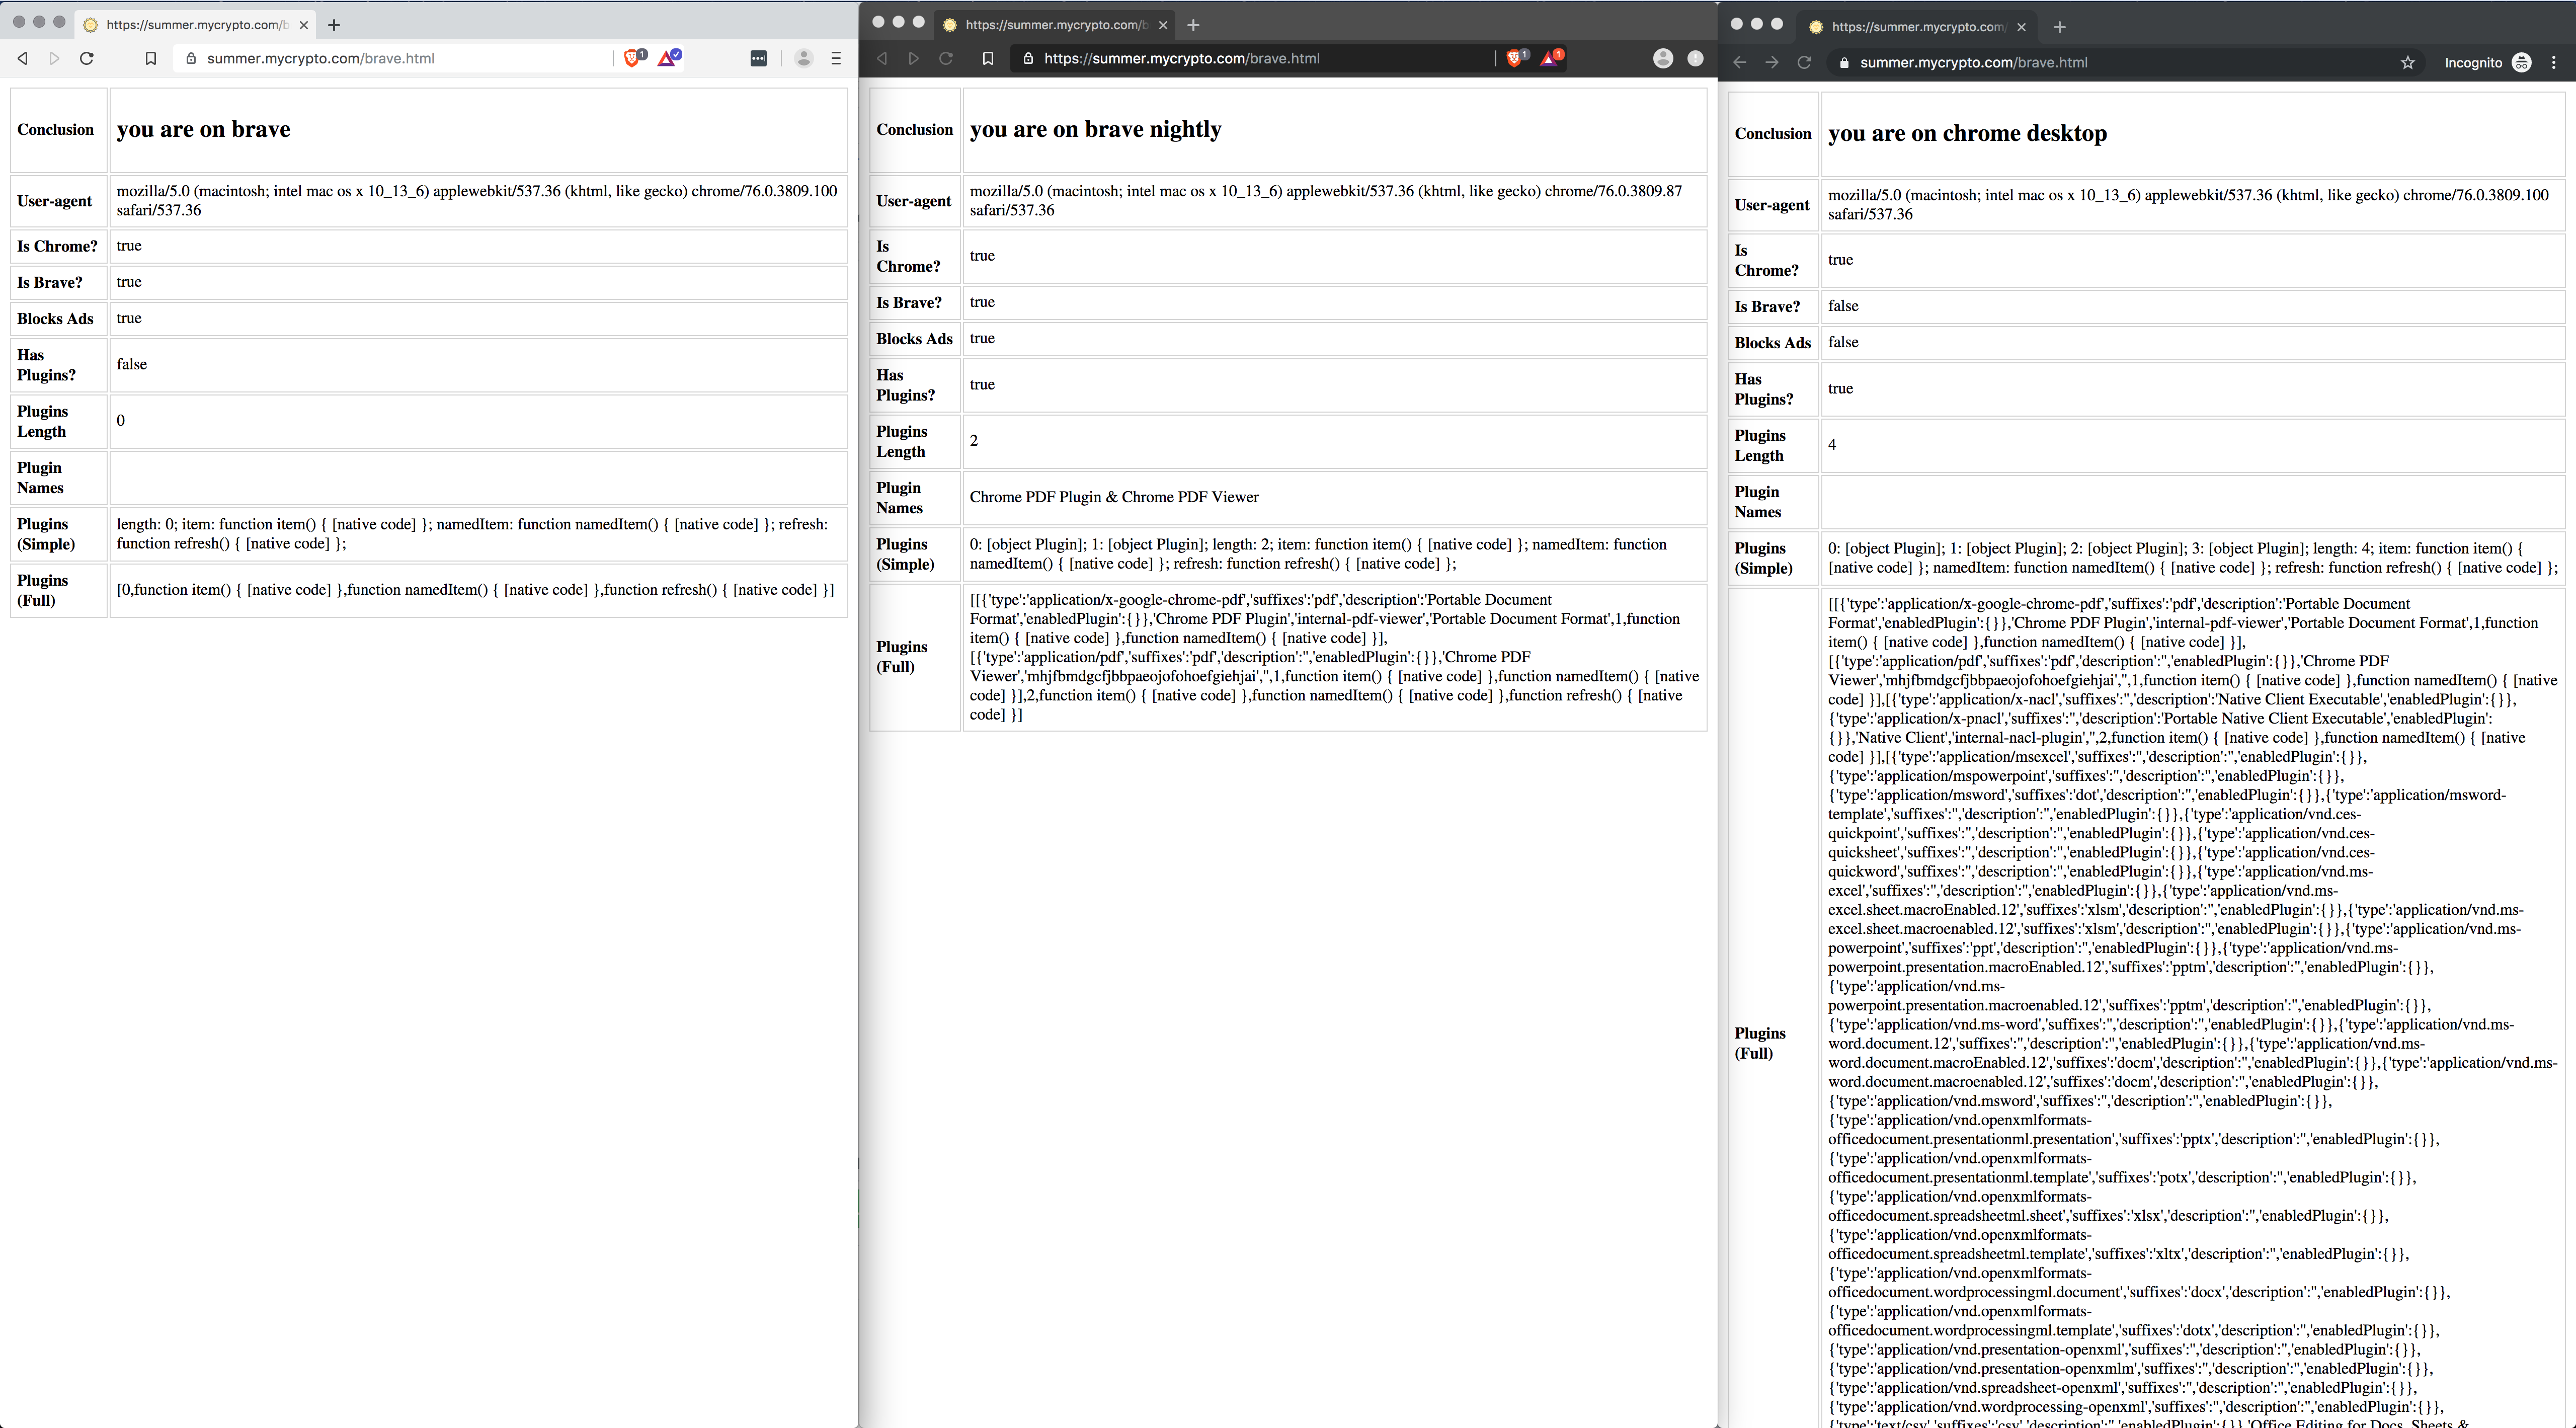The height and width of the screenshot is (1428, 2576).
Task: Click the 'Incognito' label in Chrome toolbar
Action: pyautogui.click(x=2473, y=62)
